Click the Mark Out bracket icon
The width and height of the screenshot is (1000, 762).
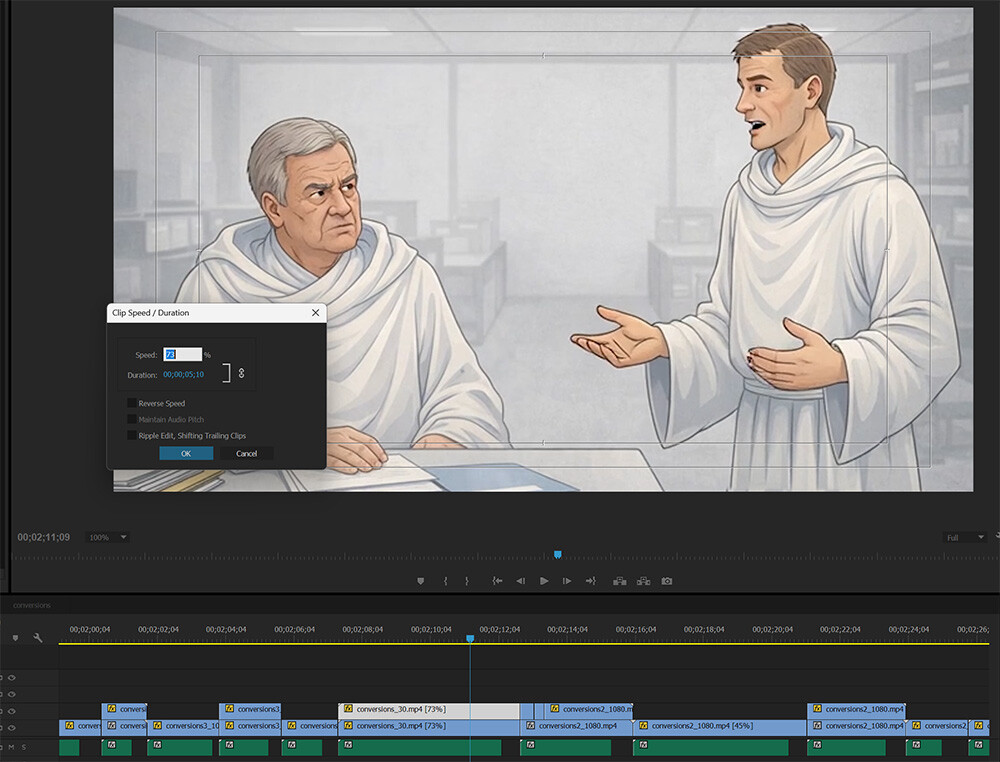click(x=467, y=581)
